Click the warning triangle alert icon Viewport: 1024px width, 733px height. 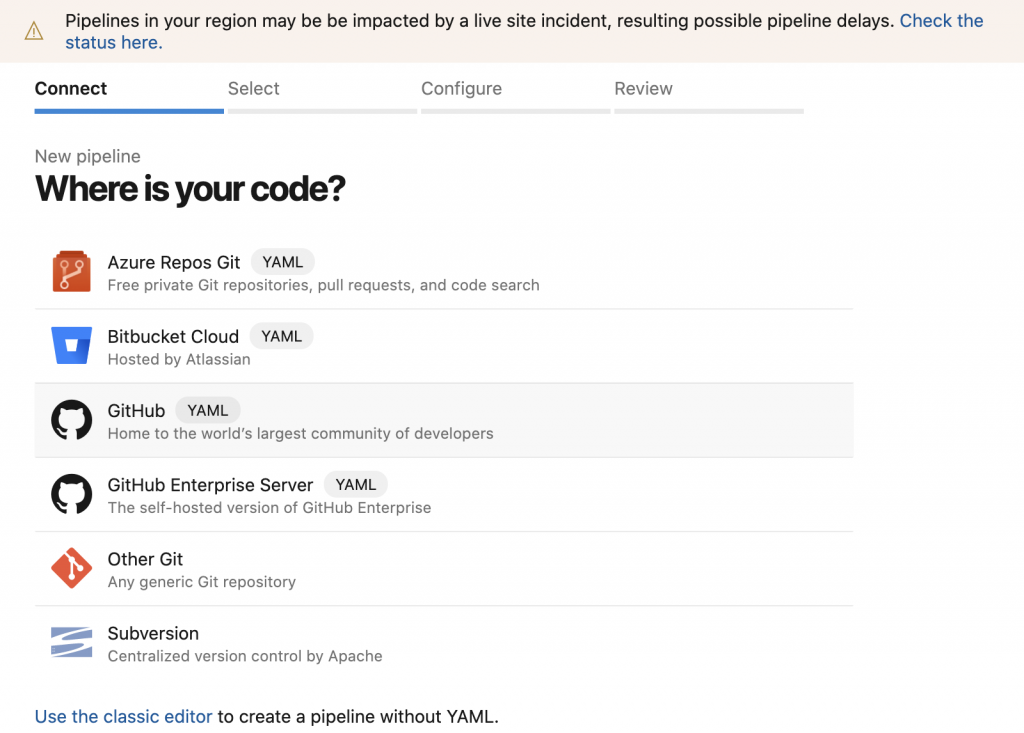point(34,31)
